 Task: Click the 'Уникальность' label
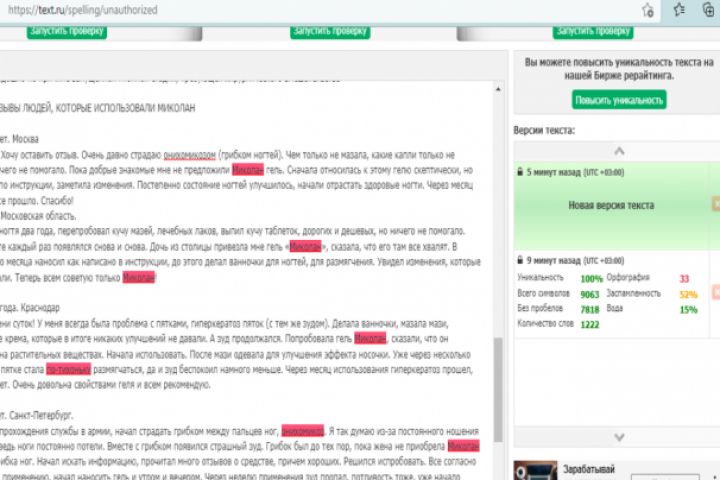click(x=540, y=277)
